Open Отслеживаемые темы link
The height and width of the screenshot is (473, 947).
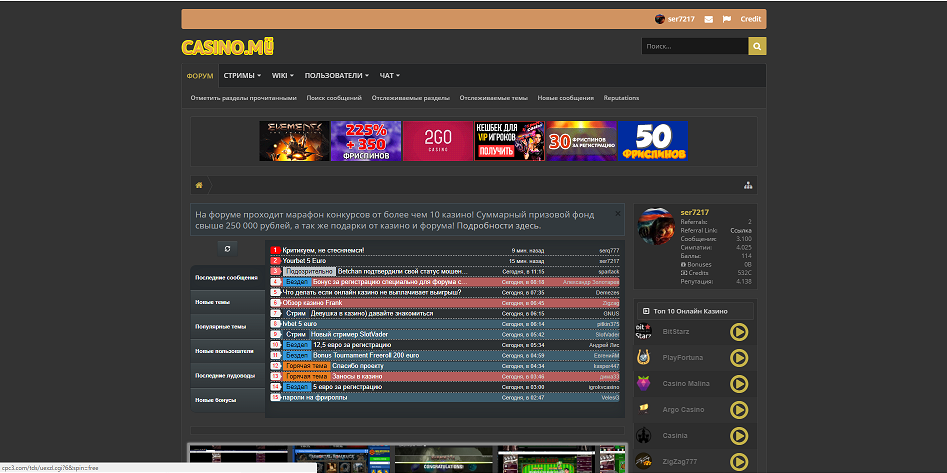click(493, 98)
